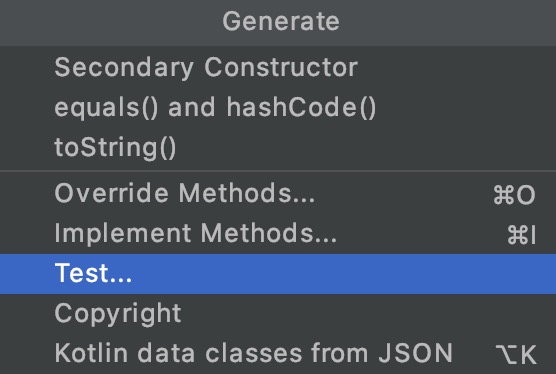Select the Copyright menu row

click(278, 314)
